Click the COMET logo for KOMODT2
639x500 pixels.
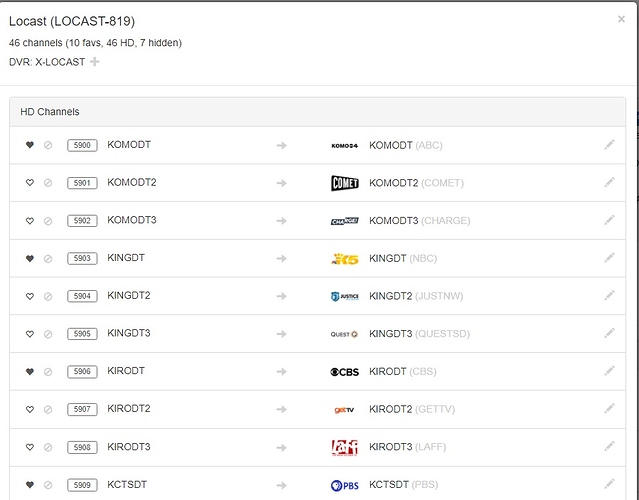pos(344,183)
